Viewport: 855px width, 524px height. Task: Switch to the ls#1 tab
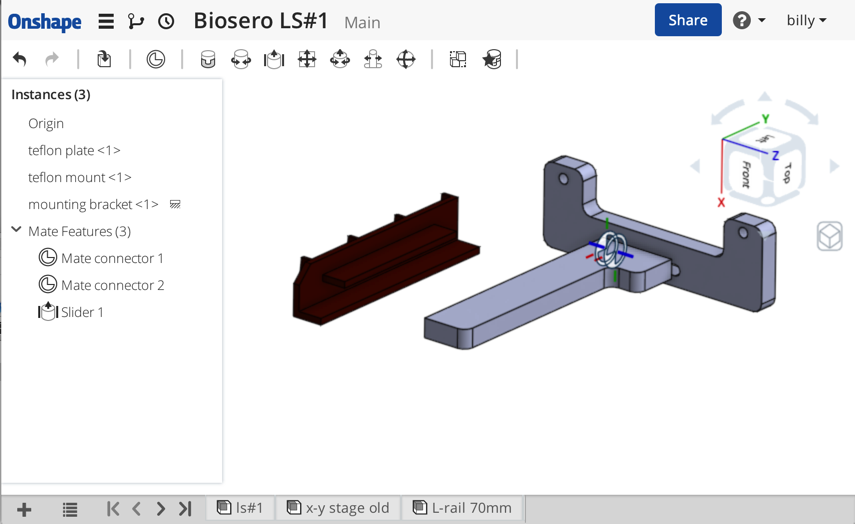coord(240,508)
